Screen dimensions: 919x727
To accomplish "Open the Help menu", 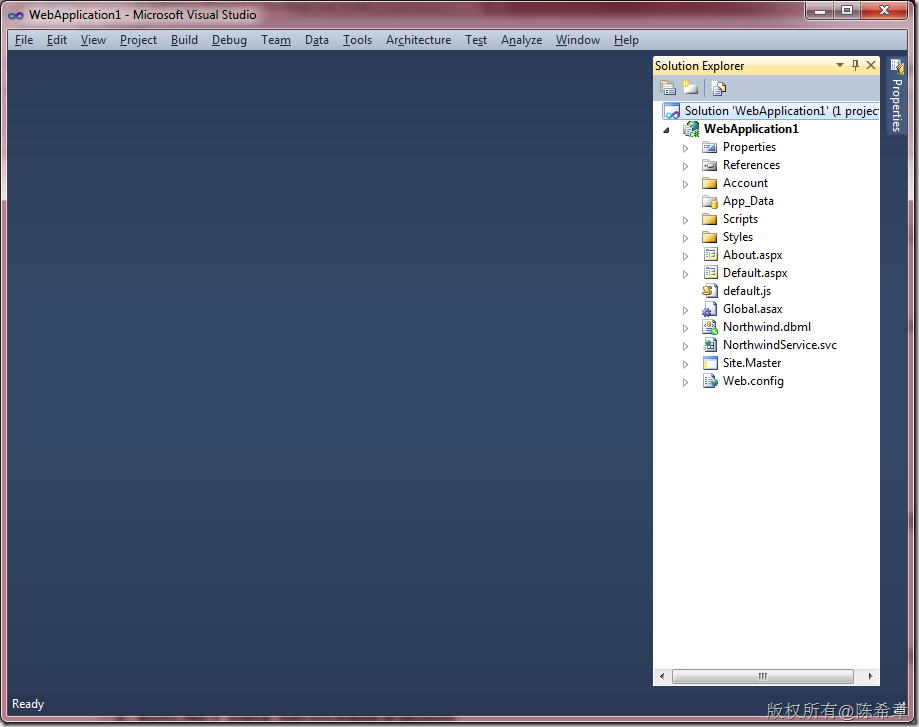I will (x=626, y=40).
